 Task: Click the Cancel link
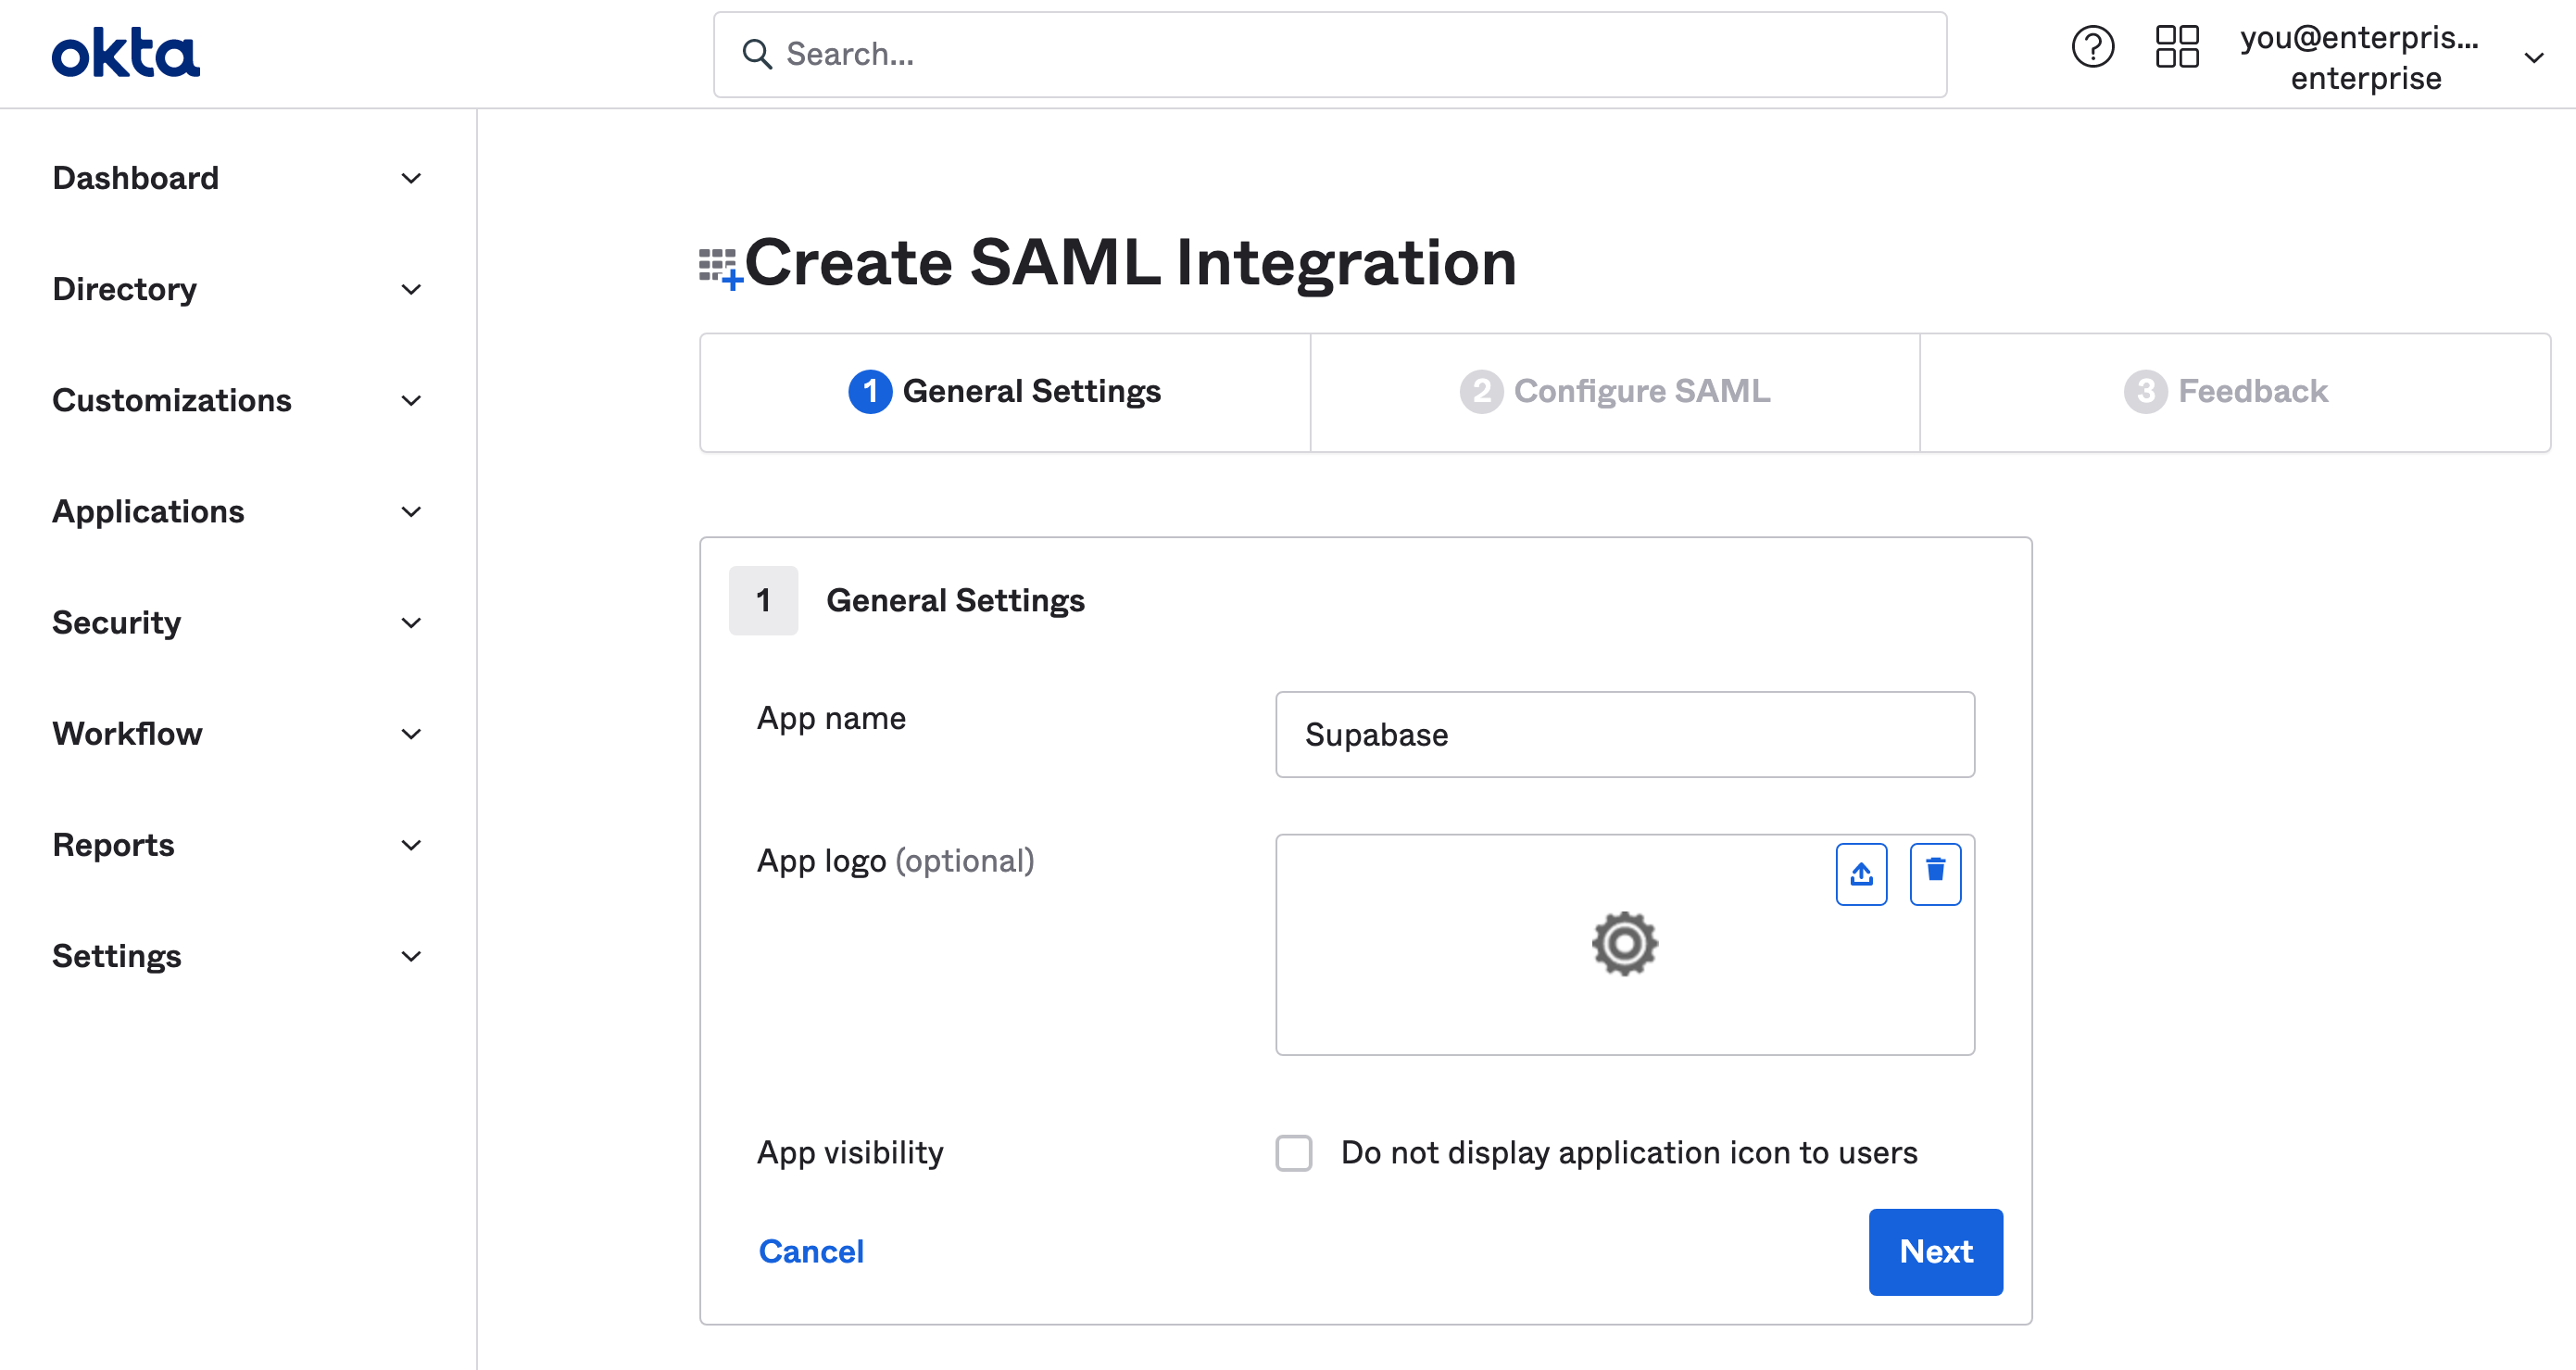coord(810,1251)
